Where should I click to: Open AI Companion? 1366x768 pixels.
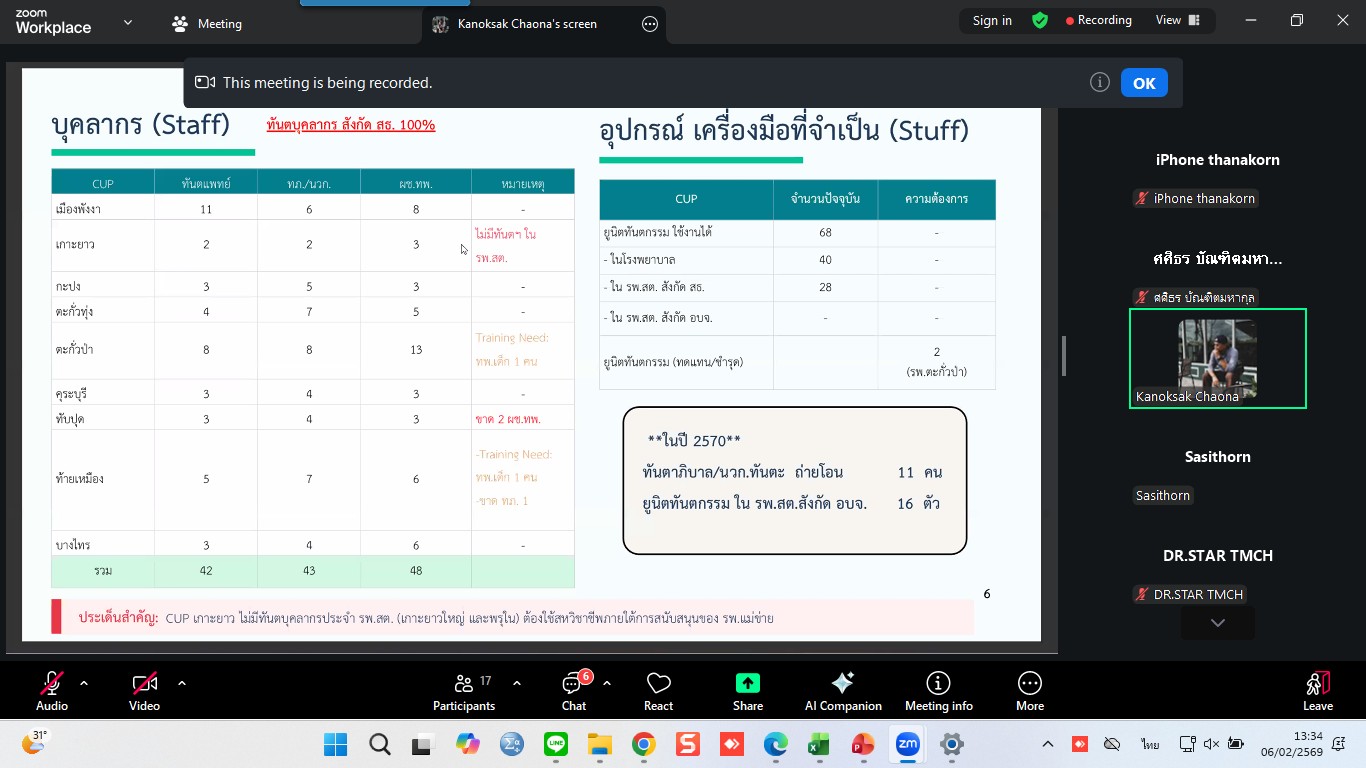[843, 691]
